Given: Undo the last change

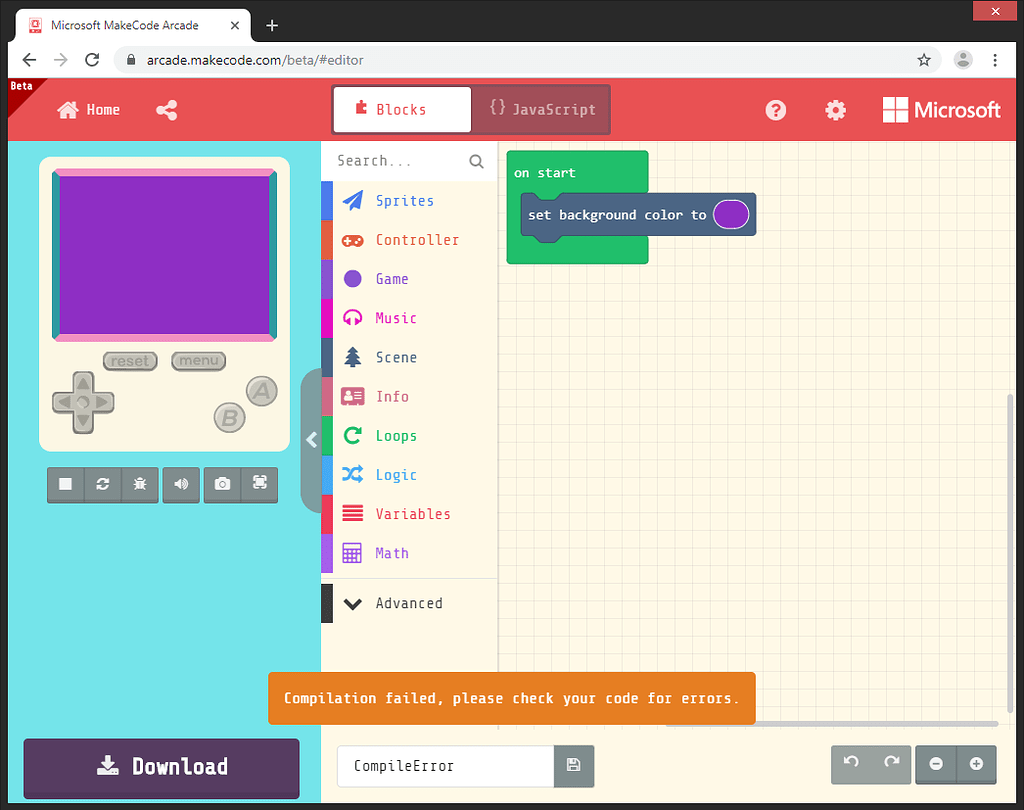Looking at the screenshot, I should tap(851, 763).
